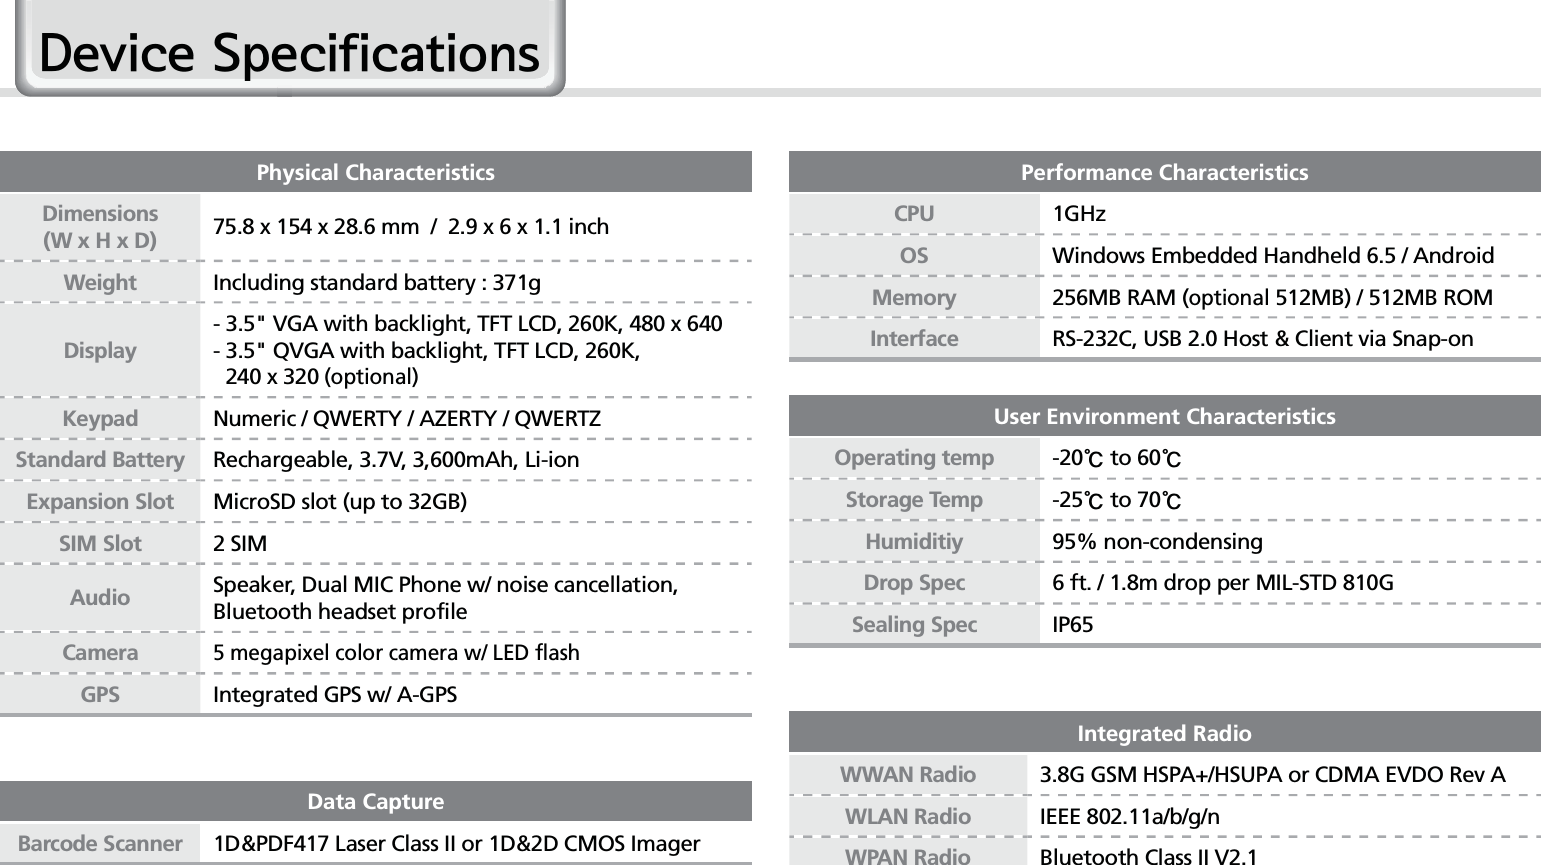Click the WPAN Radio label
This screenshot has height=865, width=1541.
click(x=908, y=856)
